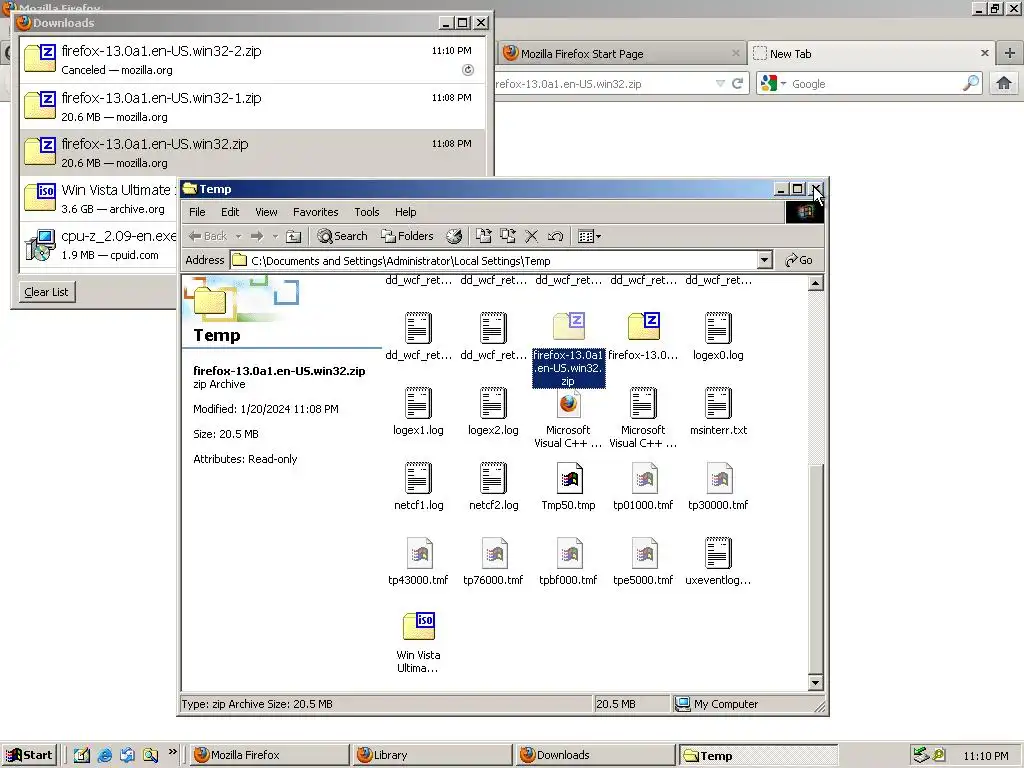Toggle the Folders pane
This screenshot has height=768, width=1024.
click(408, 236)
